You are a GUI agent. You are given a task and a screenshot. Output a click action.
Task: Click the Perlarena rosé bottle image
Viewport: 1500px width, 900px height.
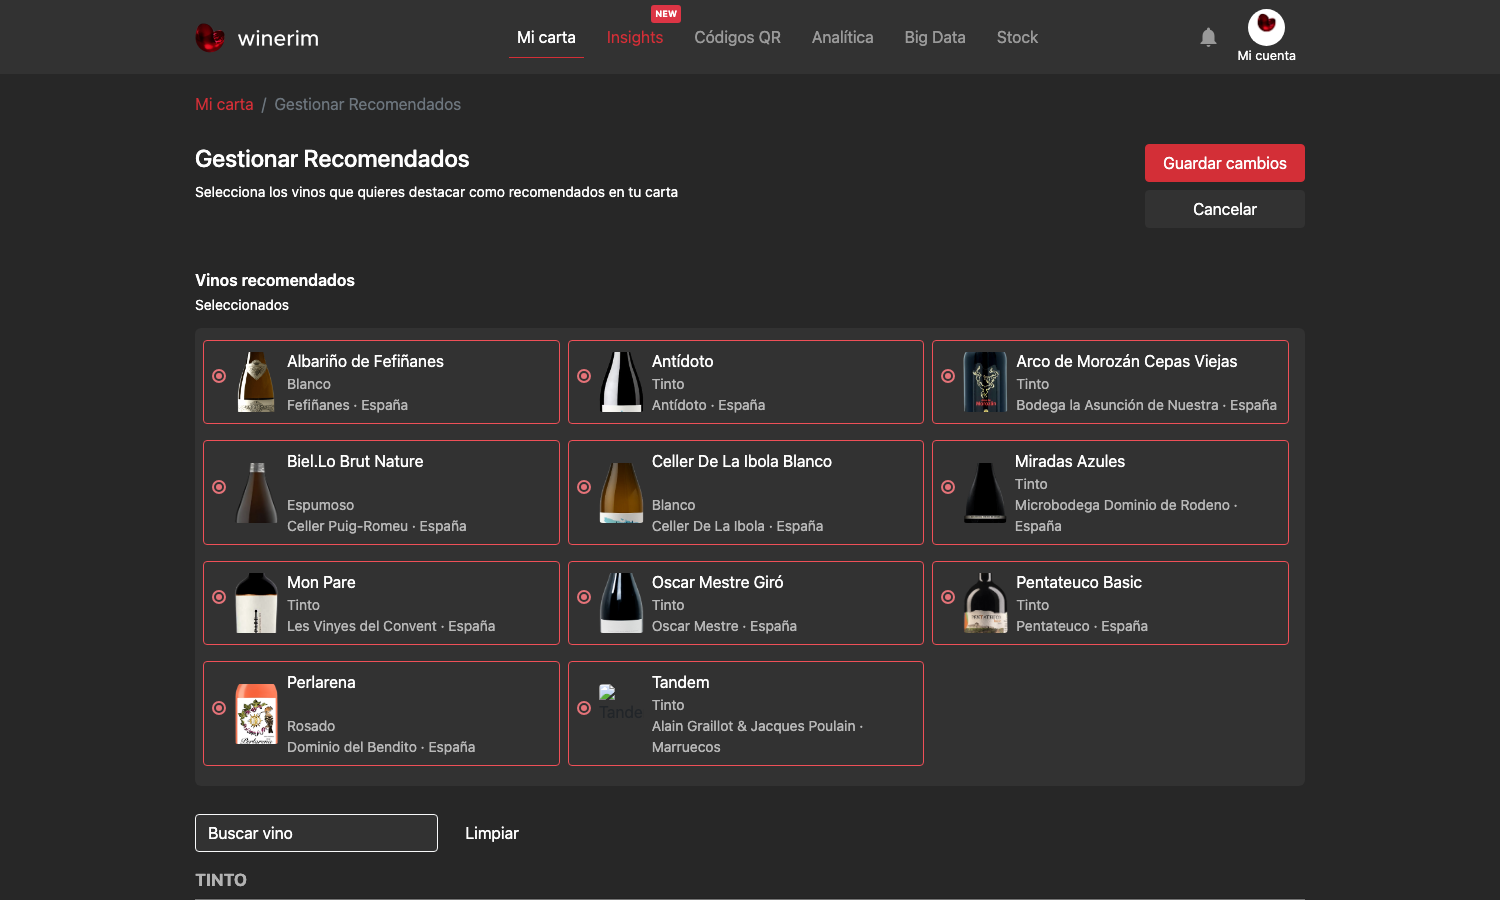[256, 713]
